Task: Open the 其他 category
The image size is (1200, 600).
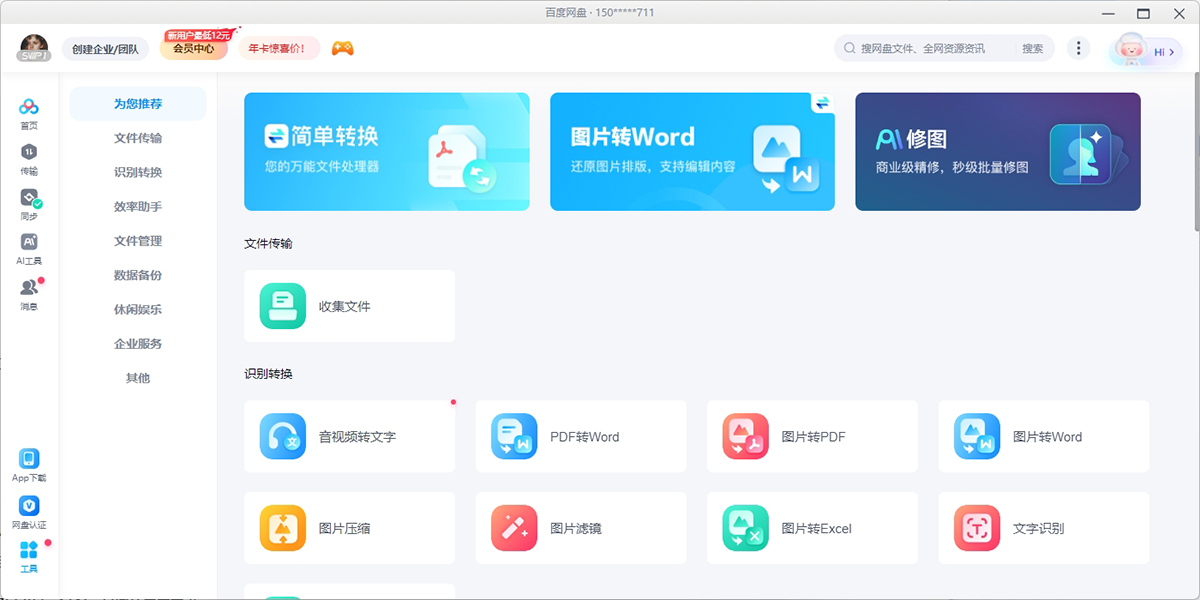Action: (x=138, y=378)
